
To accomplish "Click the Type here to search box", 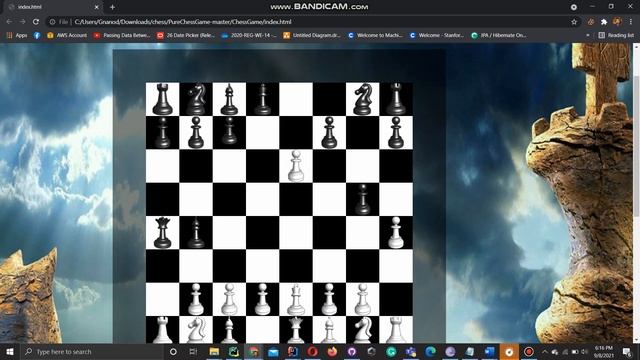I will 92,351.
